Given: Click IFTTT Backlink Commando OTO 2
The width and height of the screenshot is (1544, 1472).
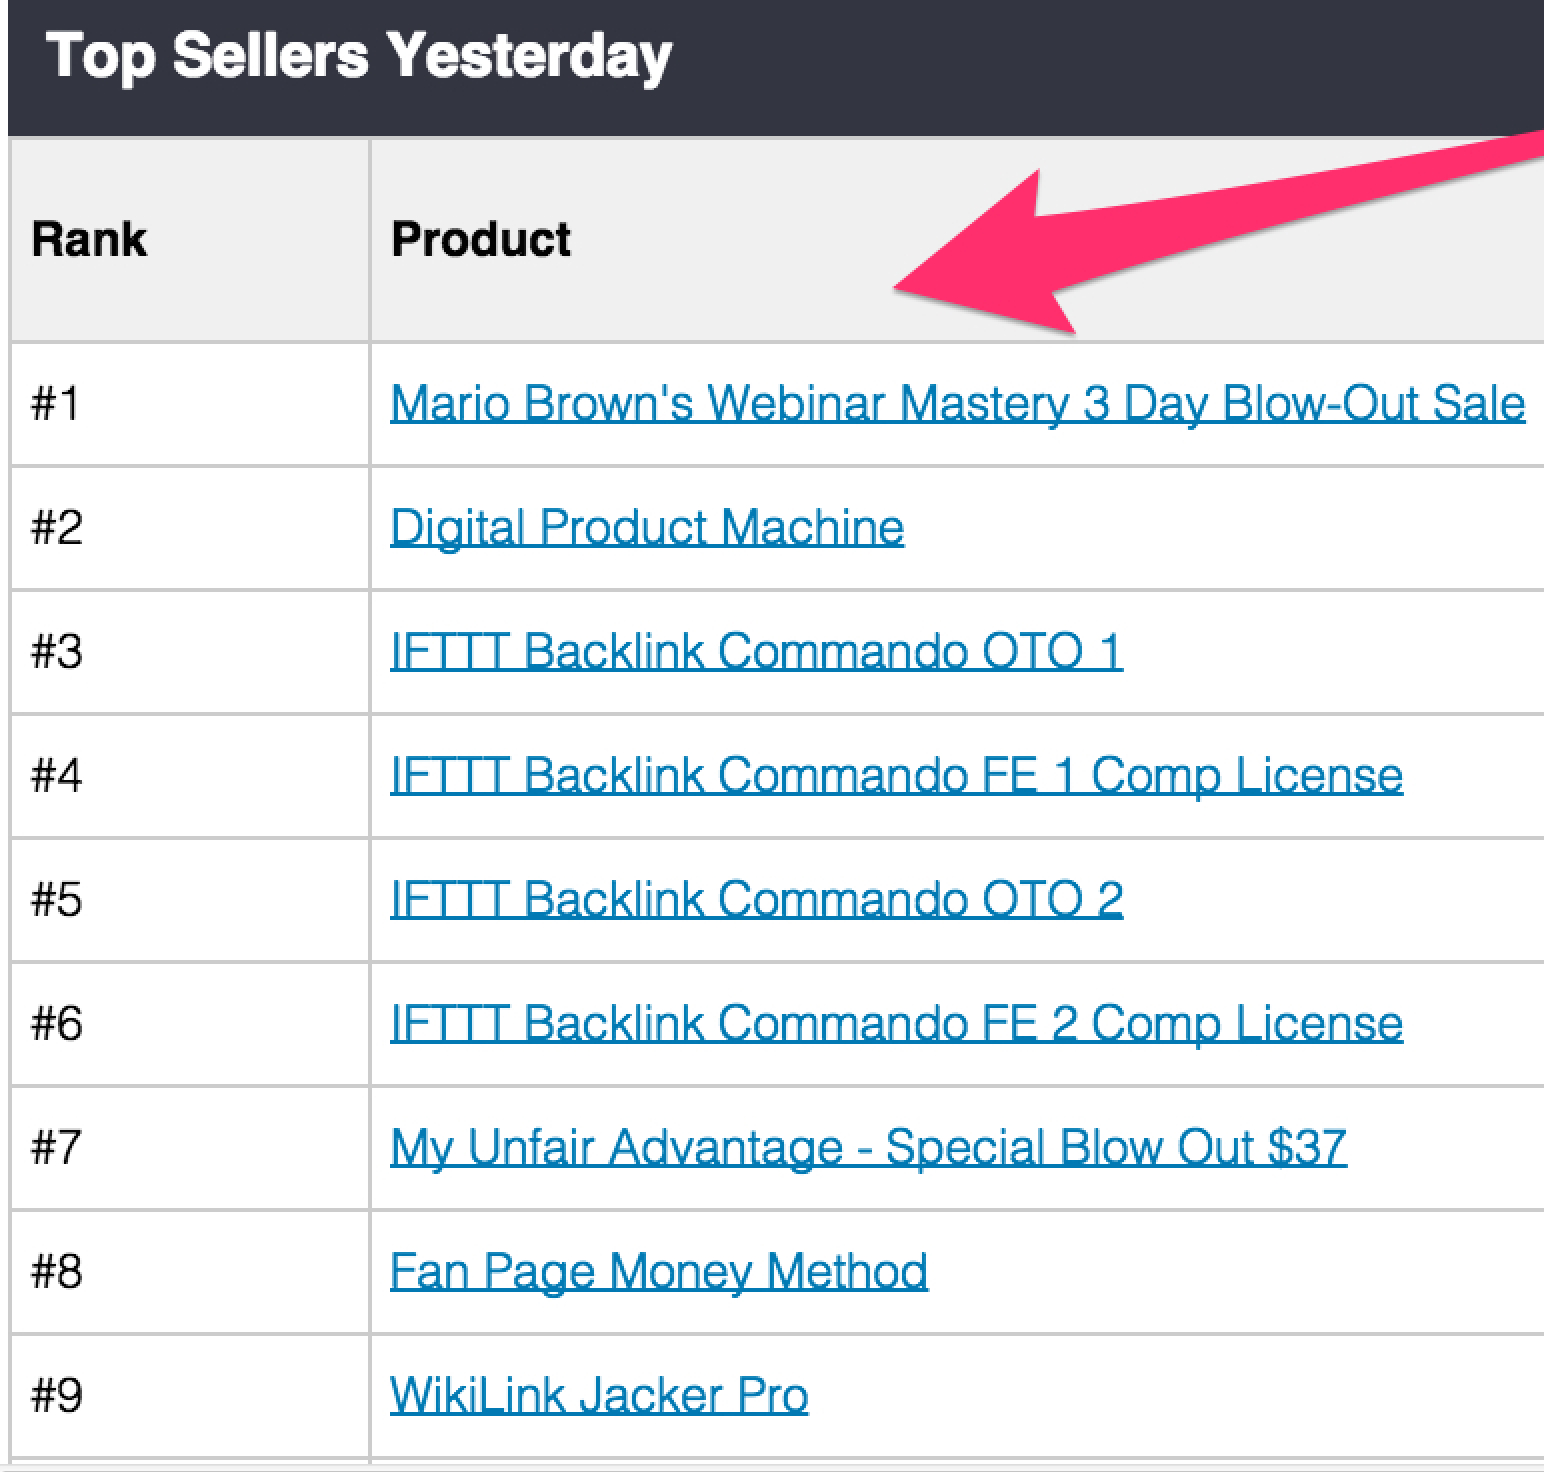Looking at the screenshot, I should coord(756,899).
